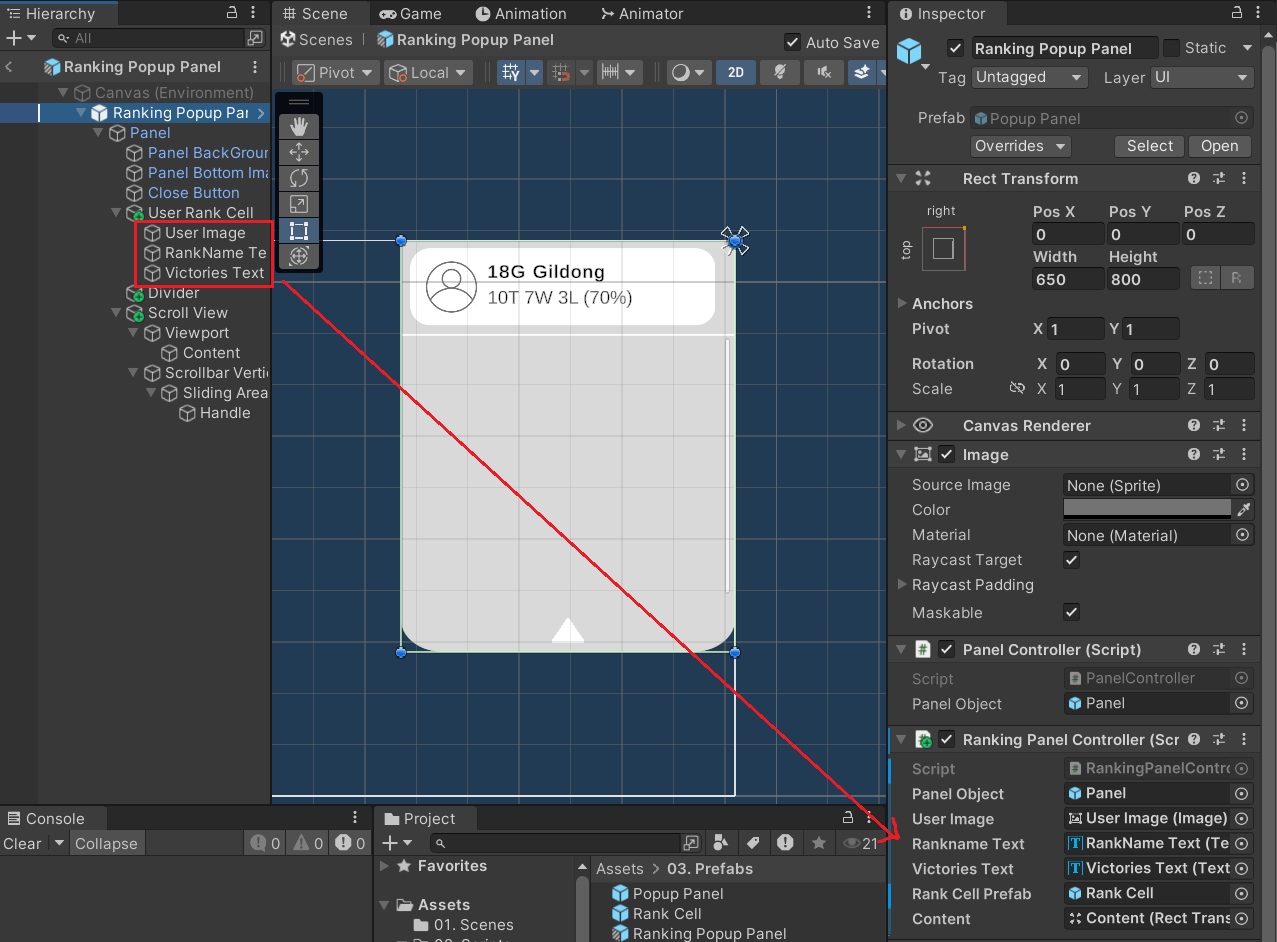Screen dimensions: 1277x942
Task: Collapse the Scroll View tree item
Action: click(117, 313)
